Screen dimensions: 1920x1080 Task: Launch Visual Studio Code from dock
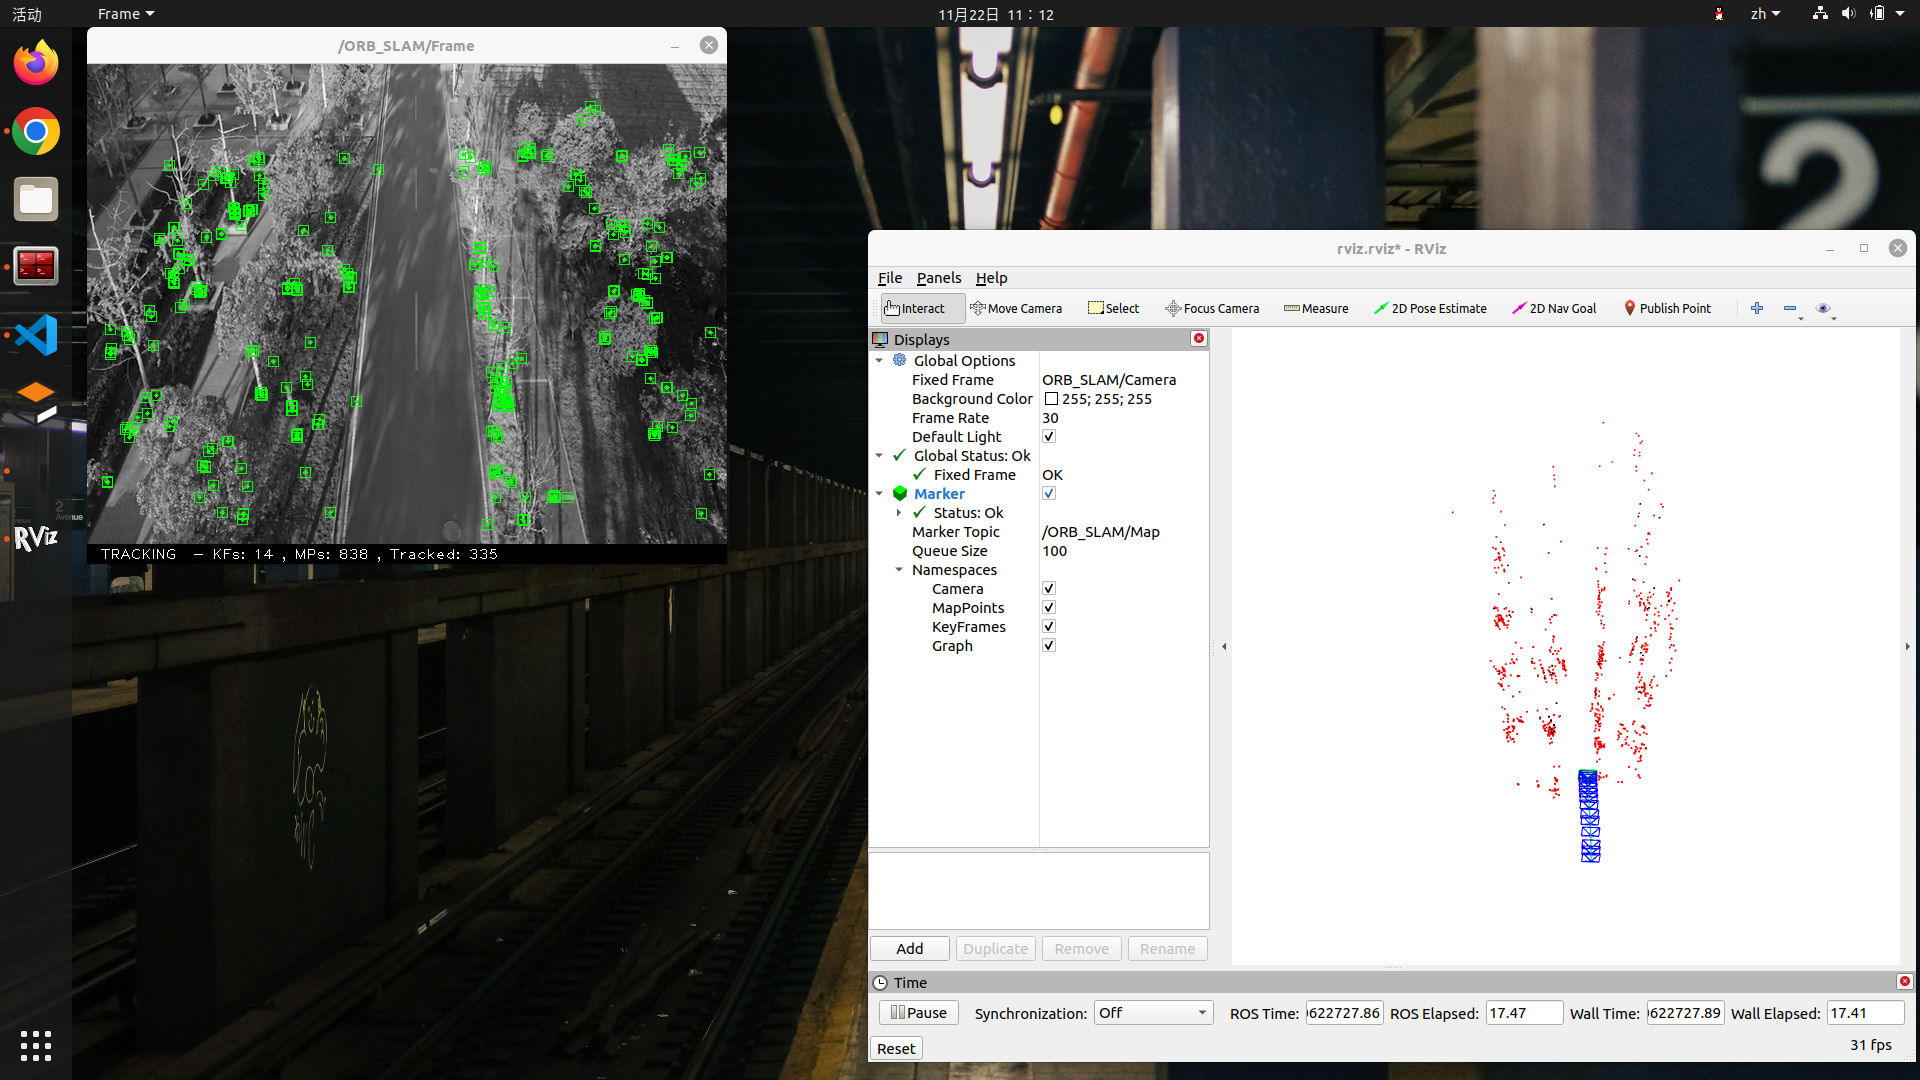(36, 335)
